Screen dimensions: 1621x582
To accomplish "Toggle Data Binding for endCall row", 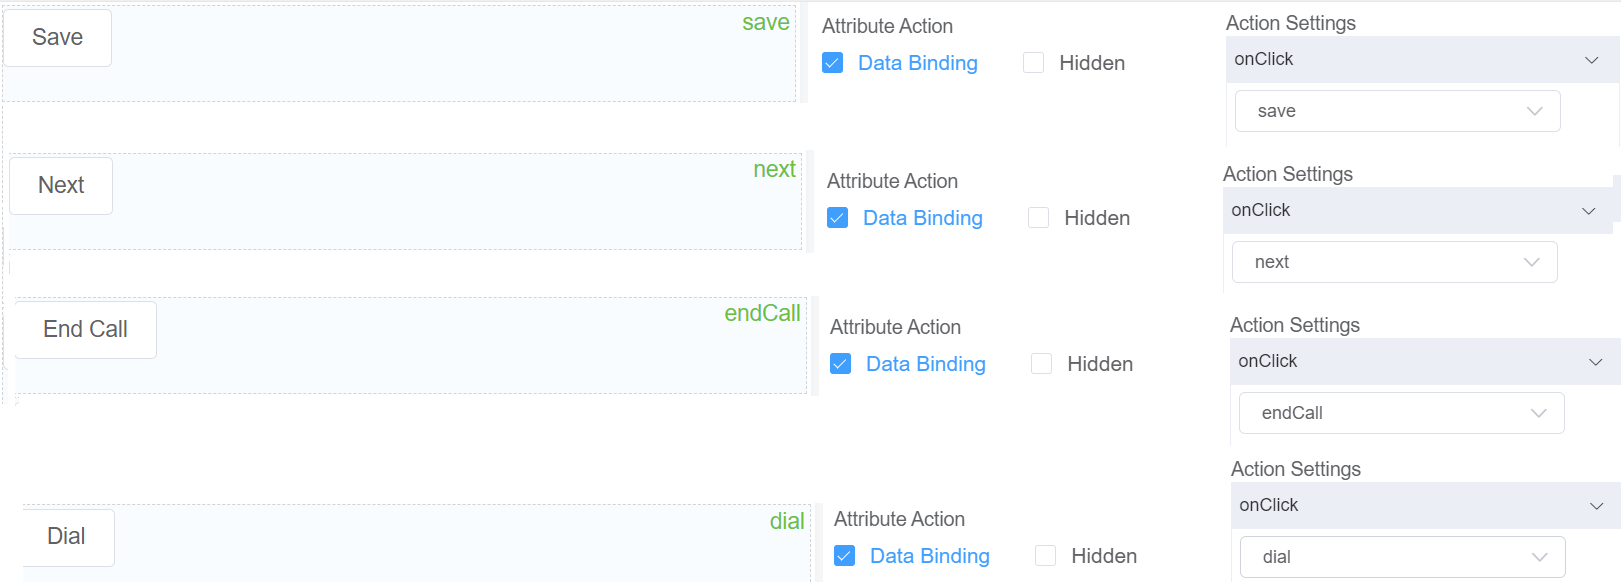I will click(x=840, y=364).
